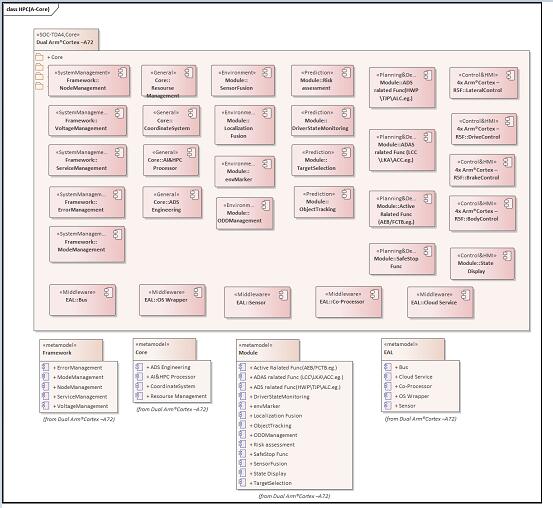Select the RSF::BodyControl component box

coord(482,213)
